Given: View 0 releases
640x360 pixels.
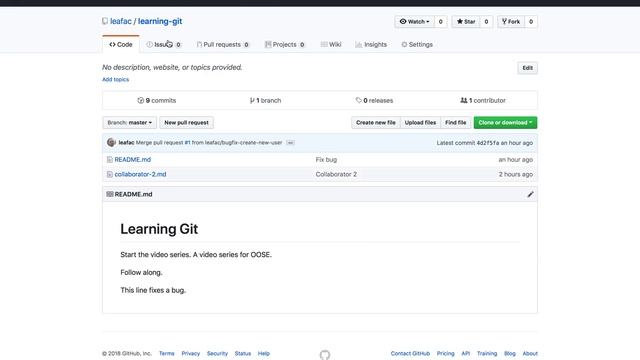Looking at the screenshot, I should pyautogui.click(x=374, y=100).
